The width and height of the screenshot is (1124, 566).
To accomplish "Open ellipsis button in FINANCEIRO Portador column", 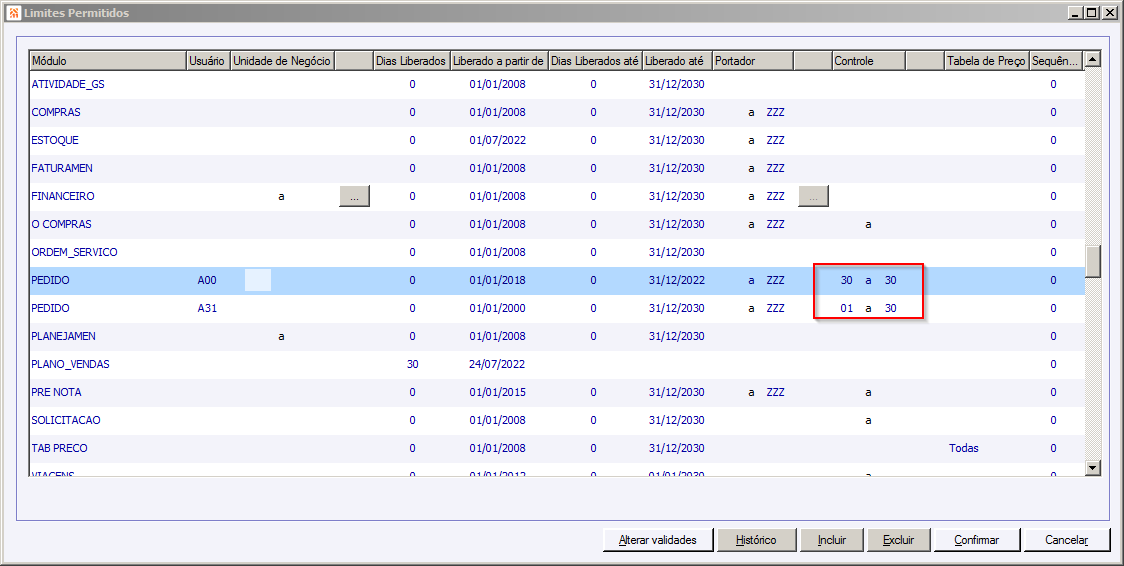I will pyautogui.click(x=813, y=196).
